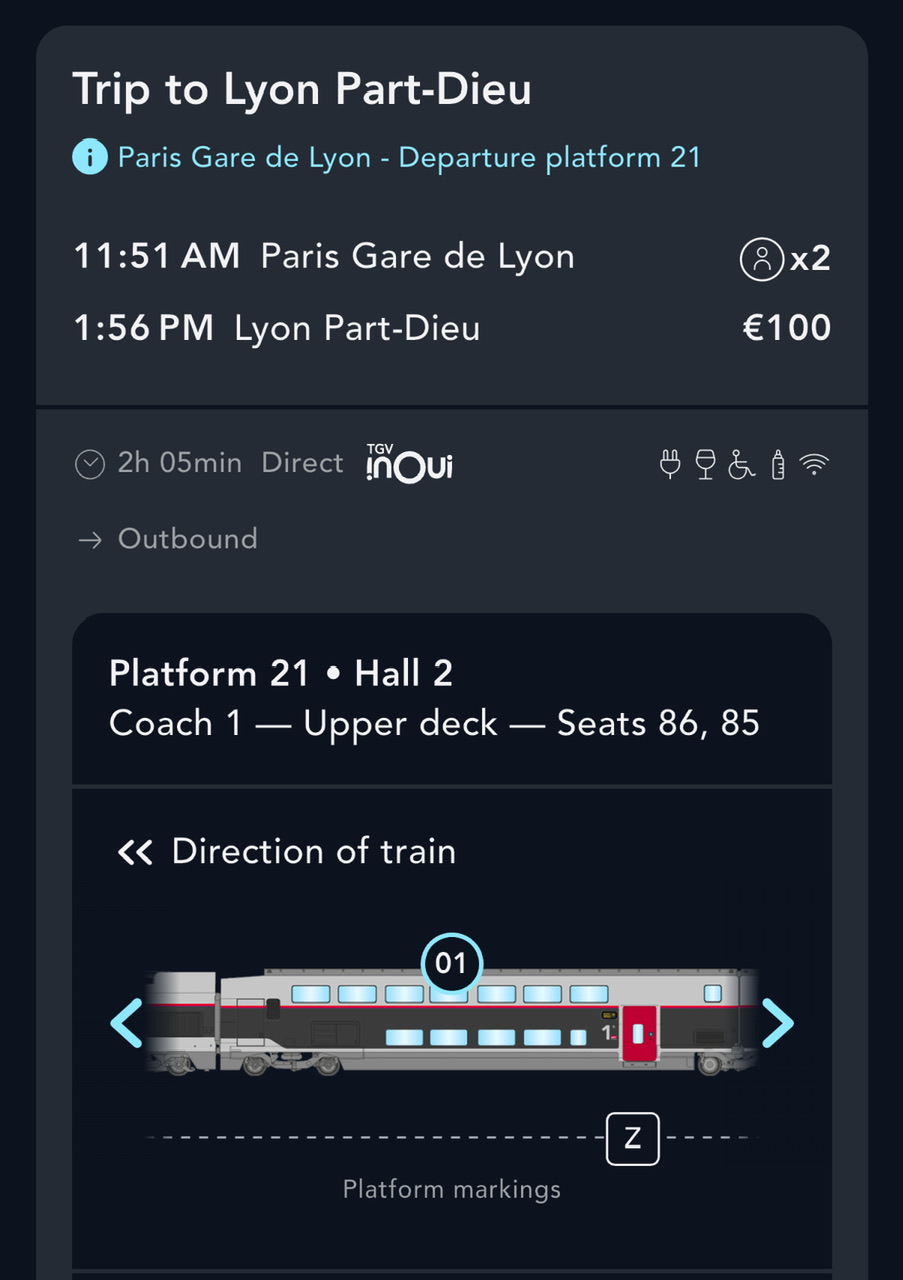
Task: Tap the wine glass bar icon
Action: 705,464
